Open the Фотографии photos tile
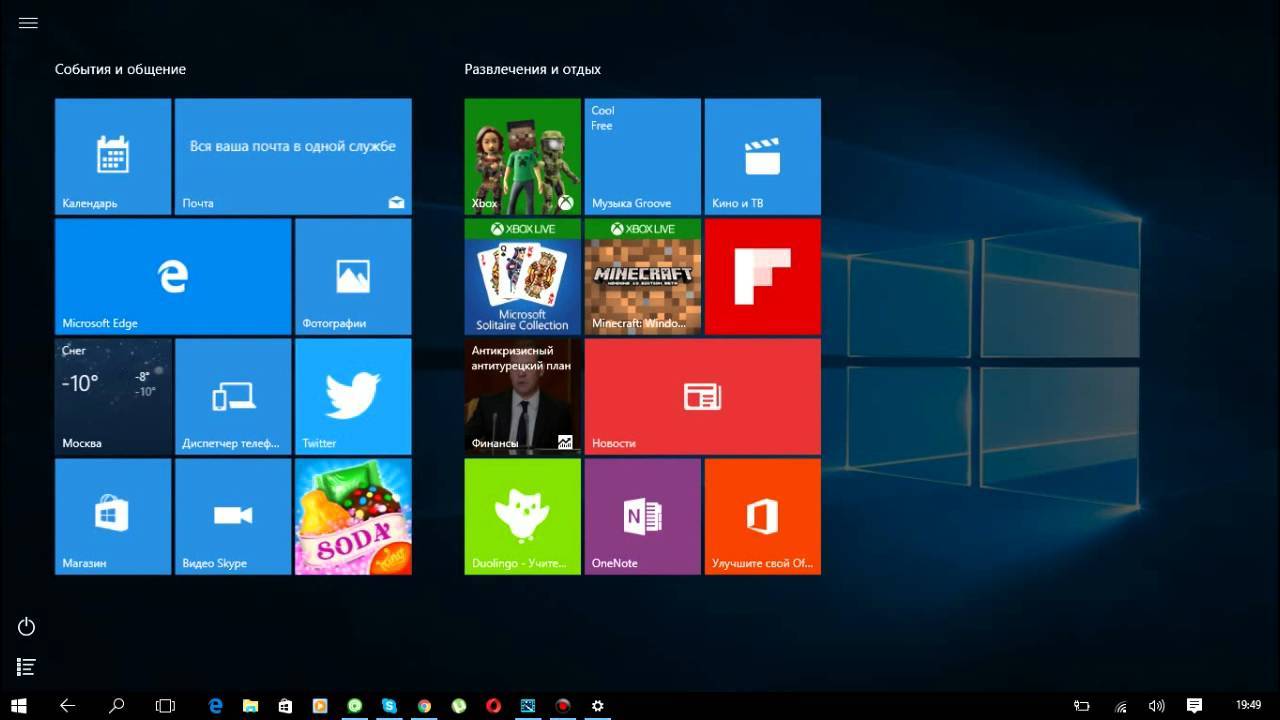This screenshot has height=720, width=1280. pyautogui.click(x=353, y=276)
